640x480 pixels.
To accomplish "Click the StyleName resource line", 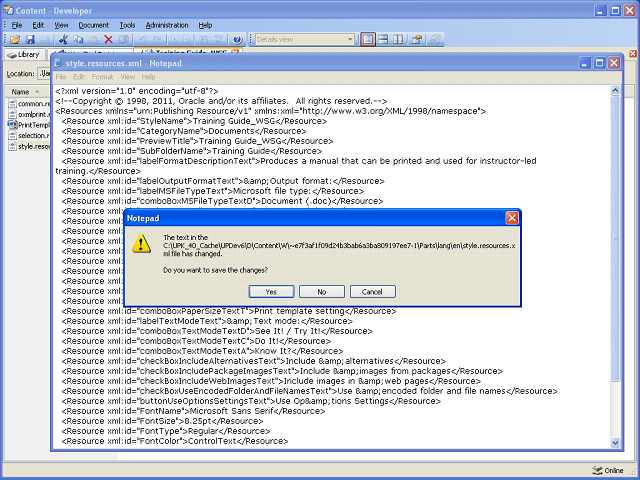I will click(x=194, y=121).
